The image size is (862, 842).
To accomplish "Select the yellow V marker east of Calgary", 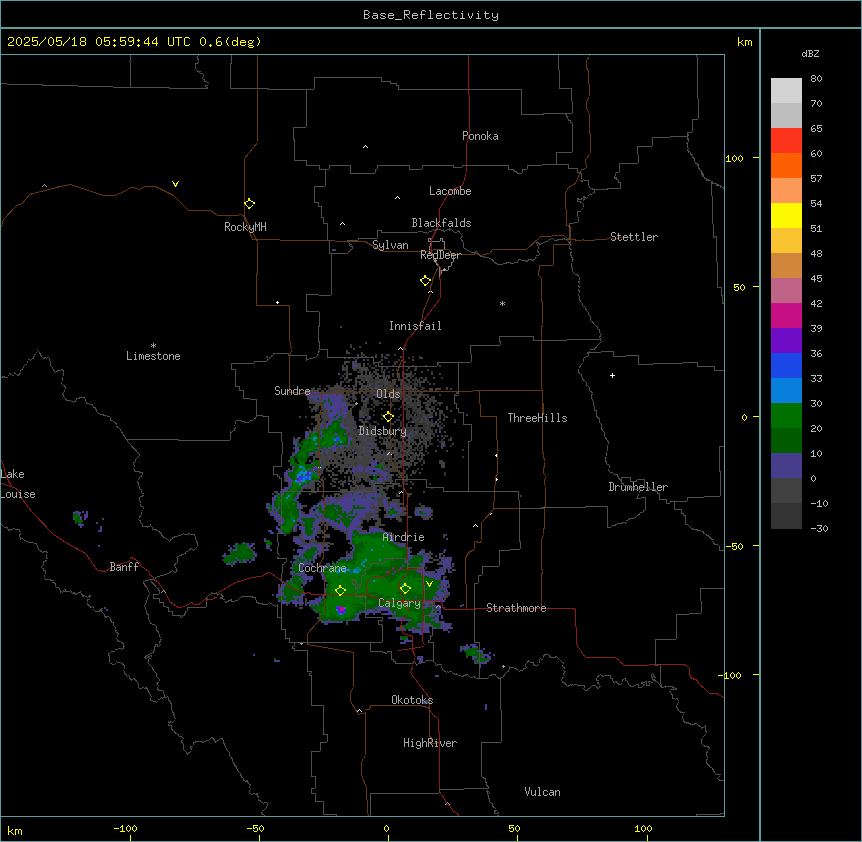I will tap(429, 584).
